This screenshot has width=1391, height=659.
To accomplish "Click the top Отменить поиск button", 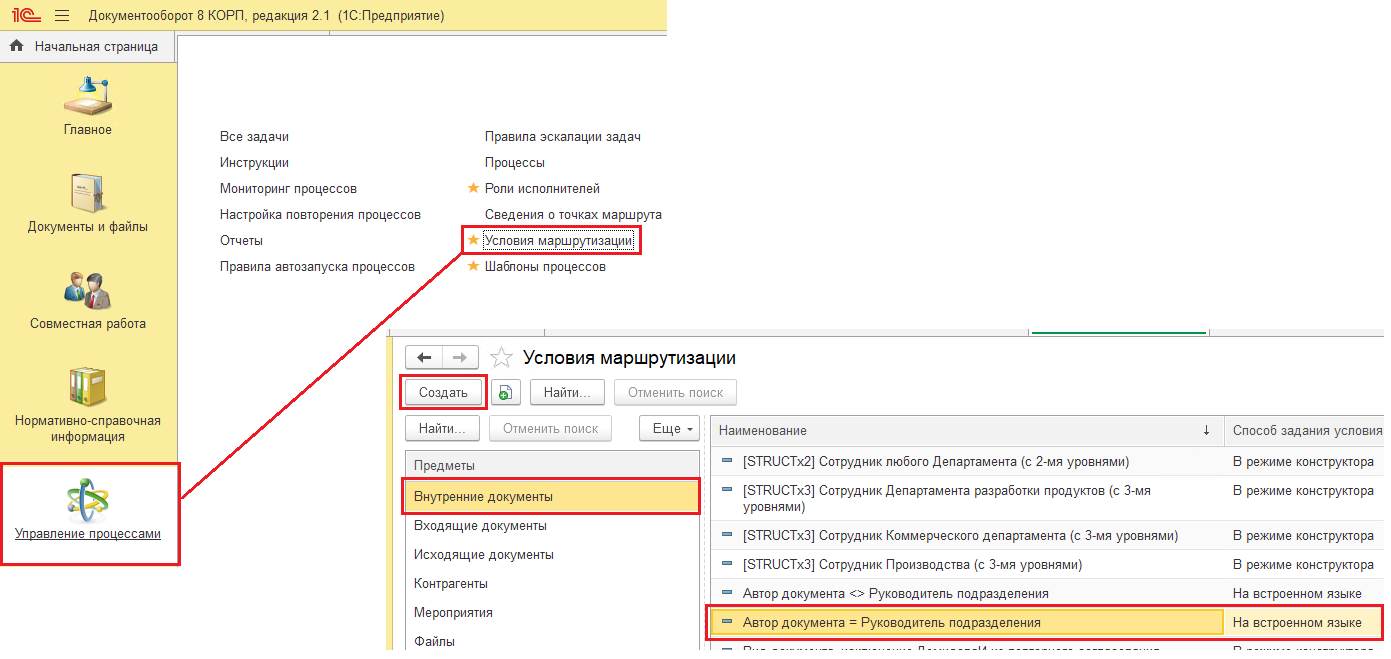I will pyautogui.click(x=675, y=392).
